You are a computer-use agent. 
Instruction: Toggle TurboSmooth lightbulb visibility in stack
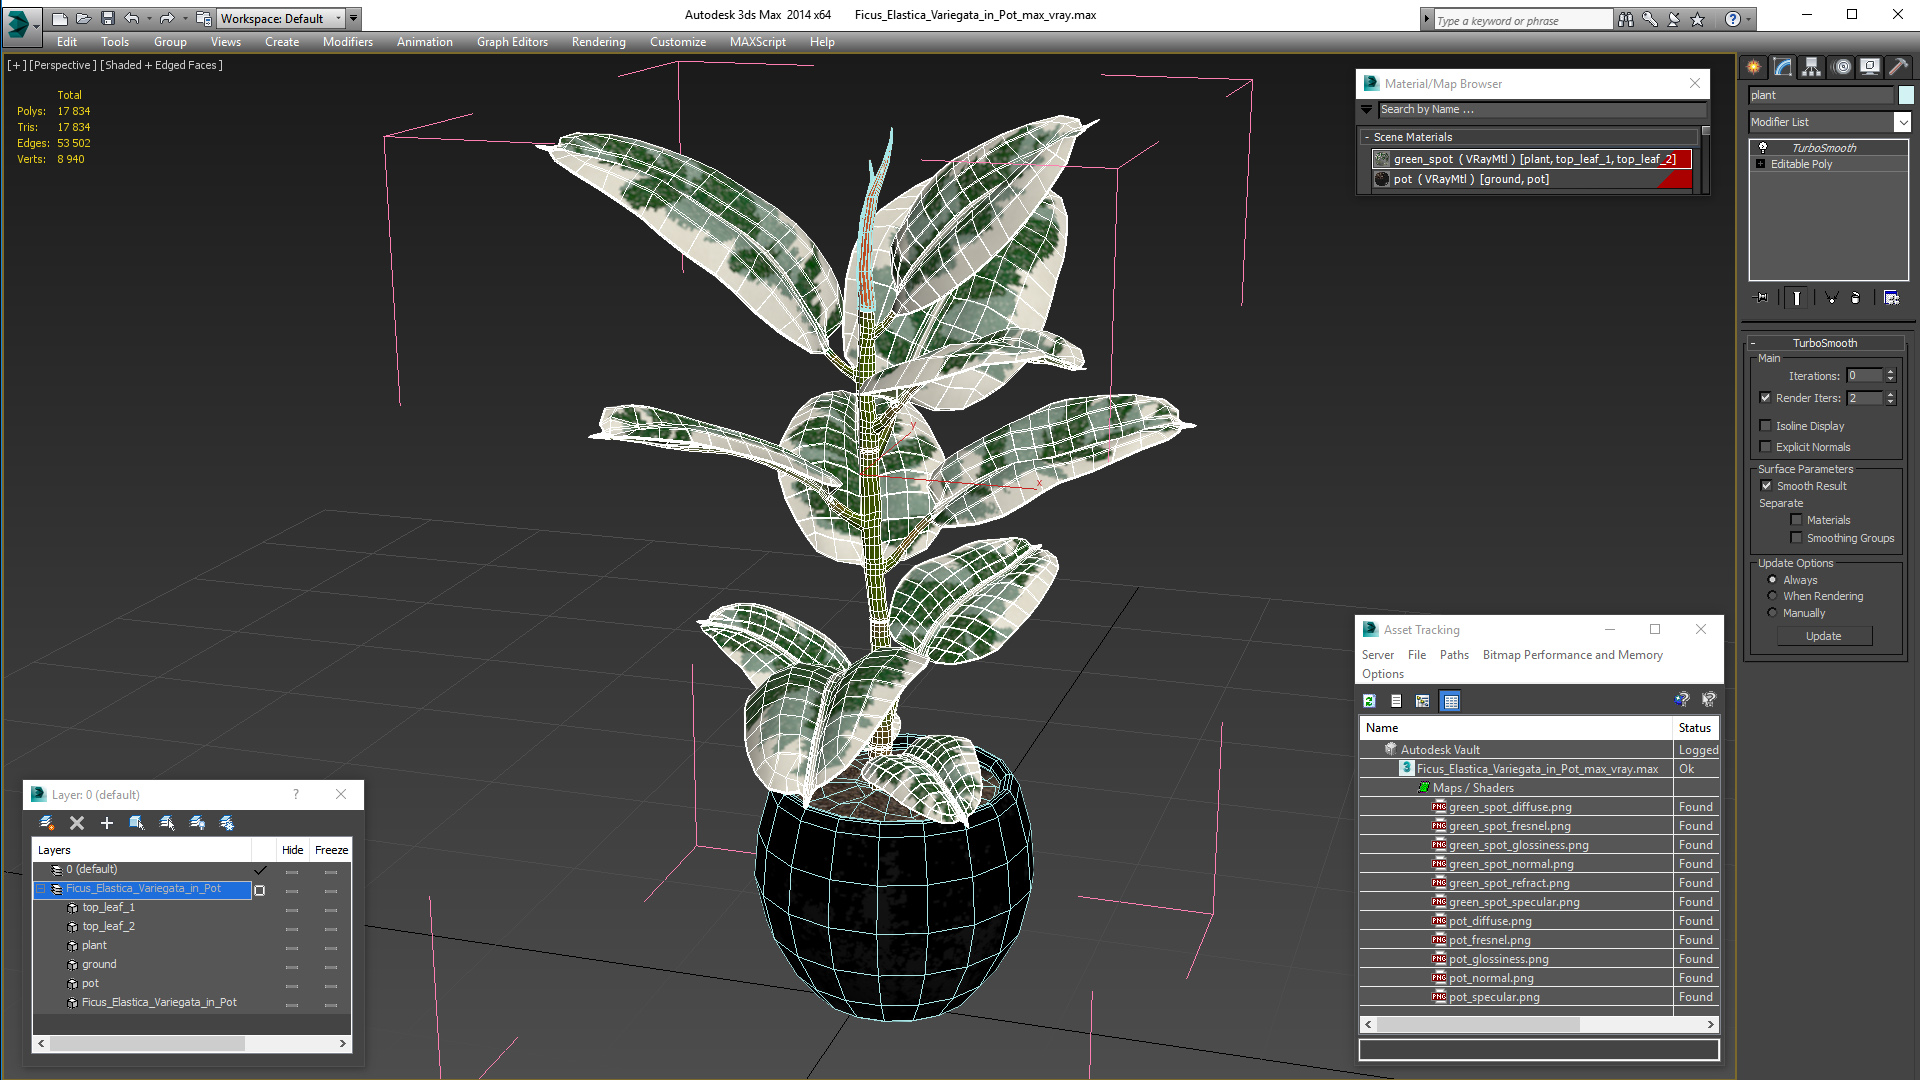point(1763,148)
